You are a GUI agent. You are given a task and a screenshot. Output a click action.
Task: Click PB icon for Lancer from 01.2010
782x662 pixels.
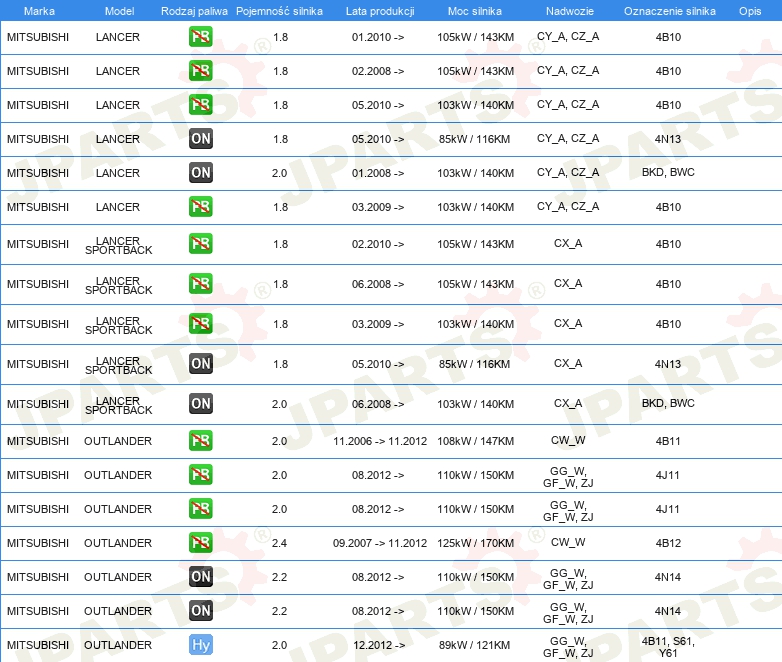pyautogui.click(x=201, y=38)
